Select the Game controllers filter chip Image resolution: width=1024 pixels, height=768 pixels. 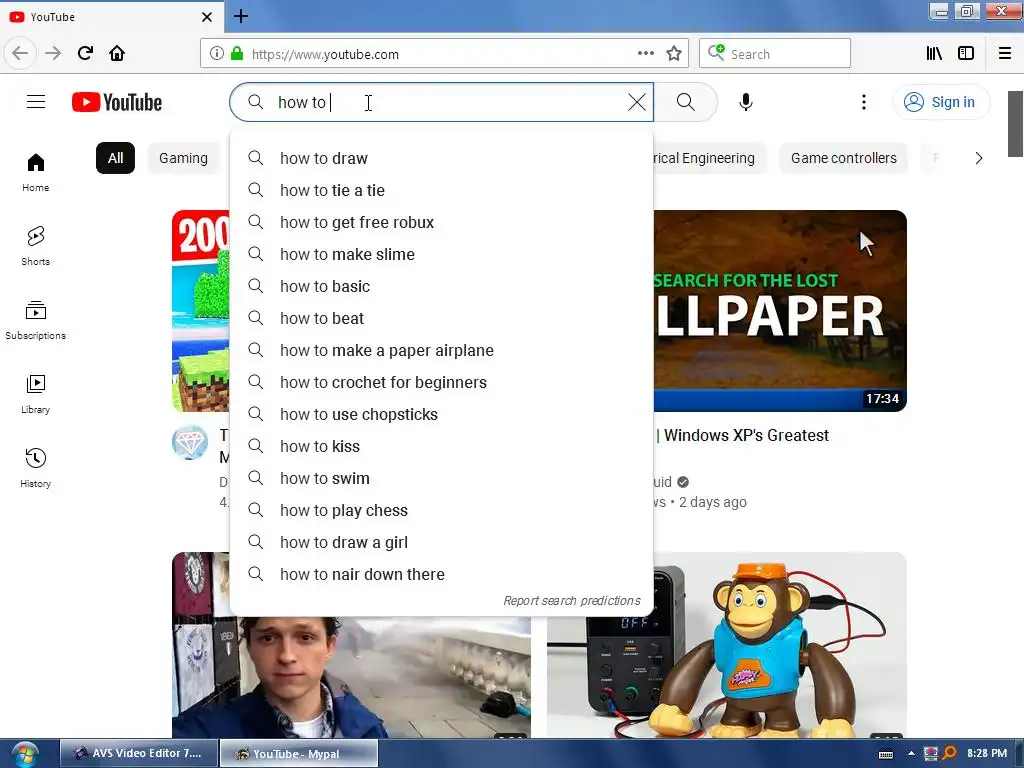pyautogui.click(x=844, y=158)
